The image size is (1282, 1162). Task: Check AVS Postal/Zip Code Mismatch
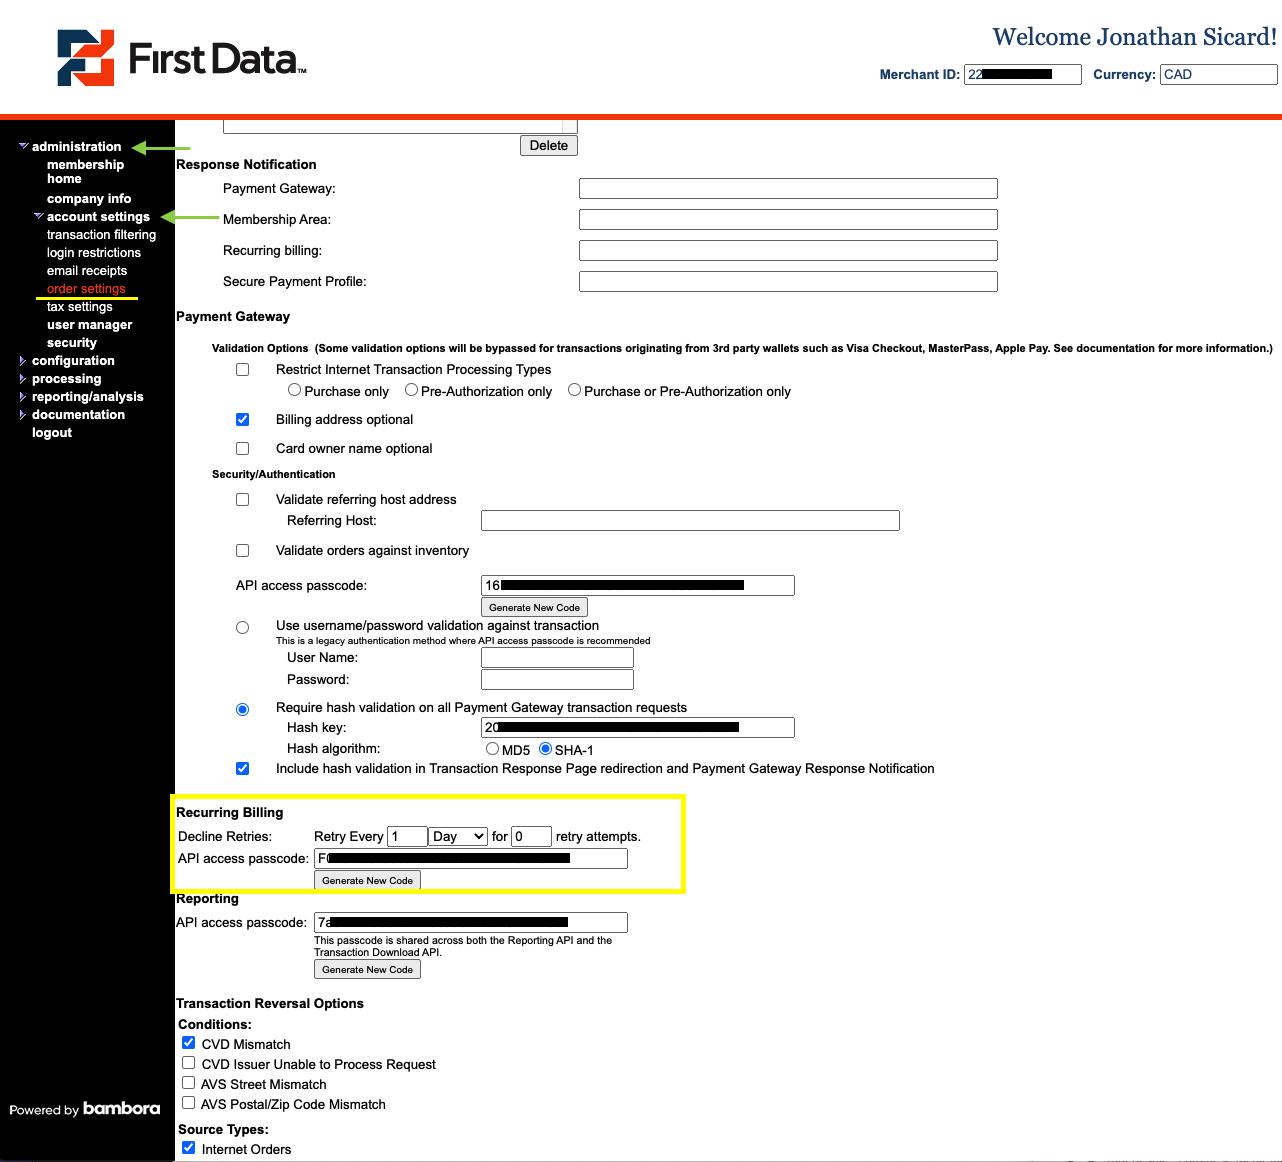[188, 1103]
